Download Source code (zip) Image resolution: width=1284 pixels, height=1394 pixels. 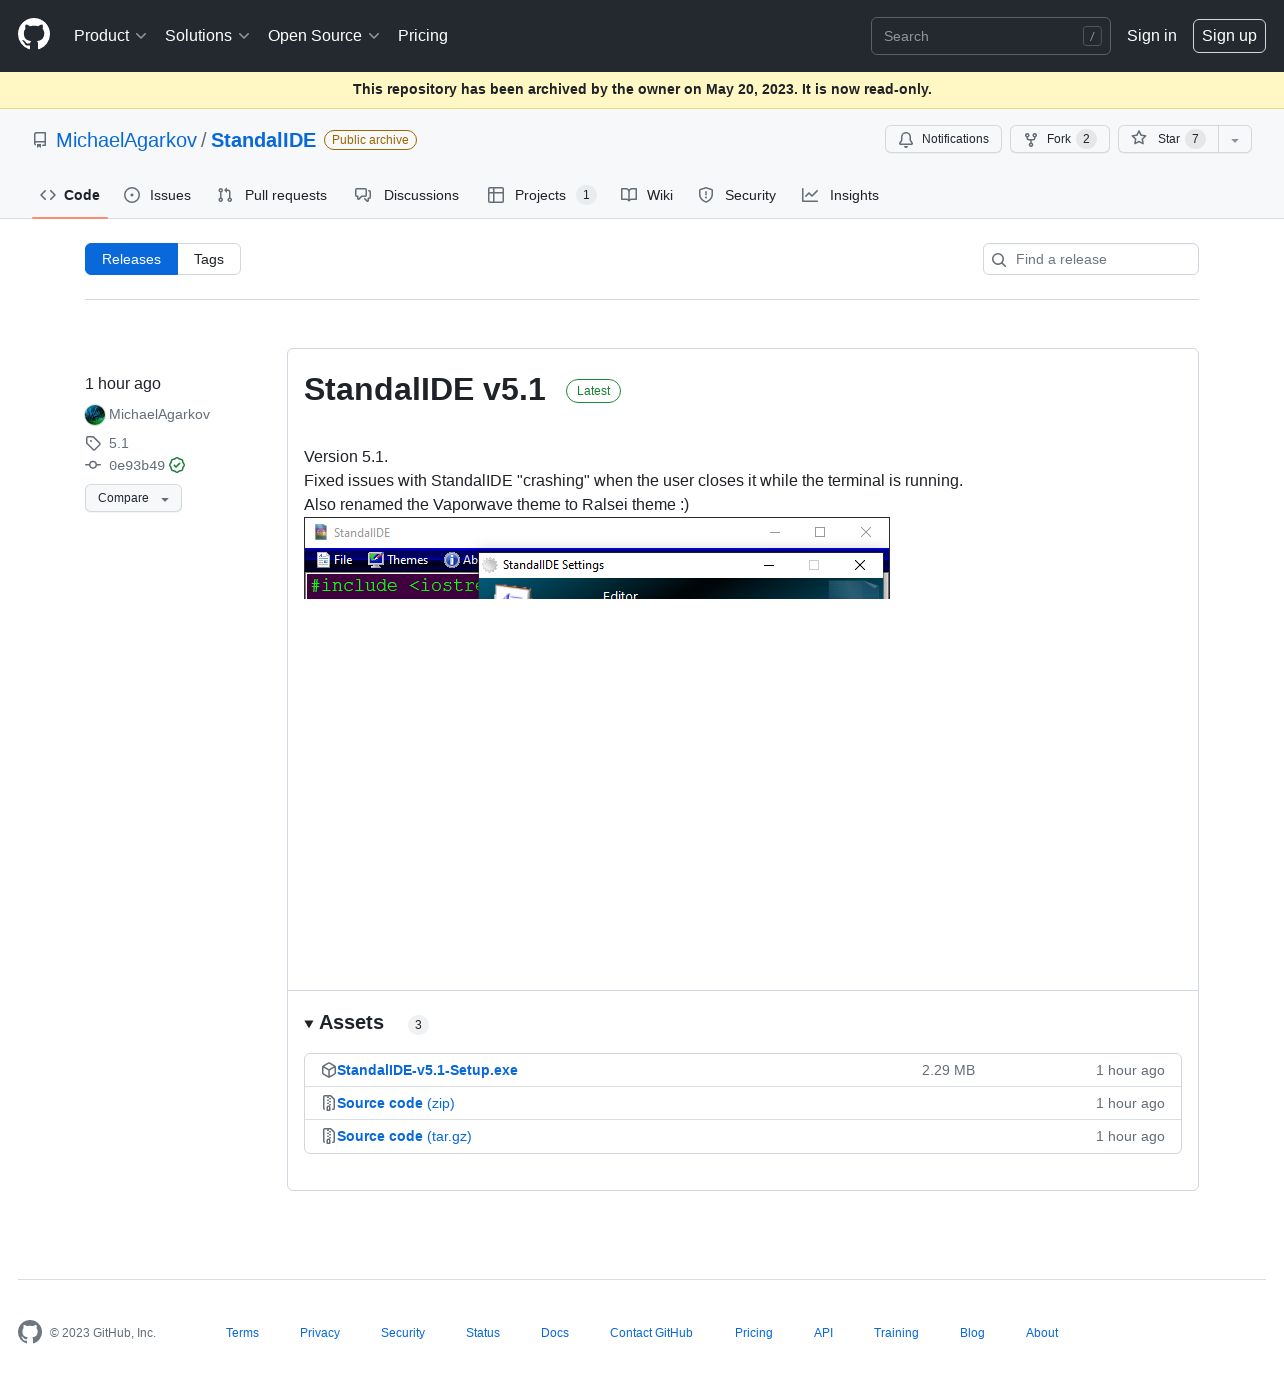(396, 1103)
